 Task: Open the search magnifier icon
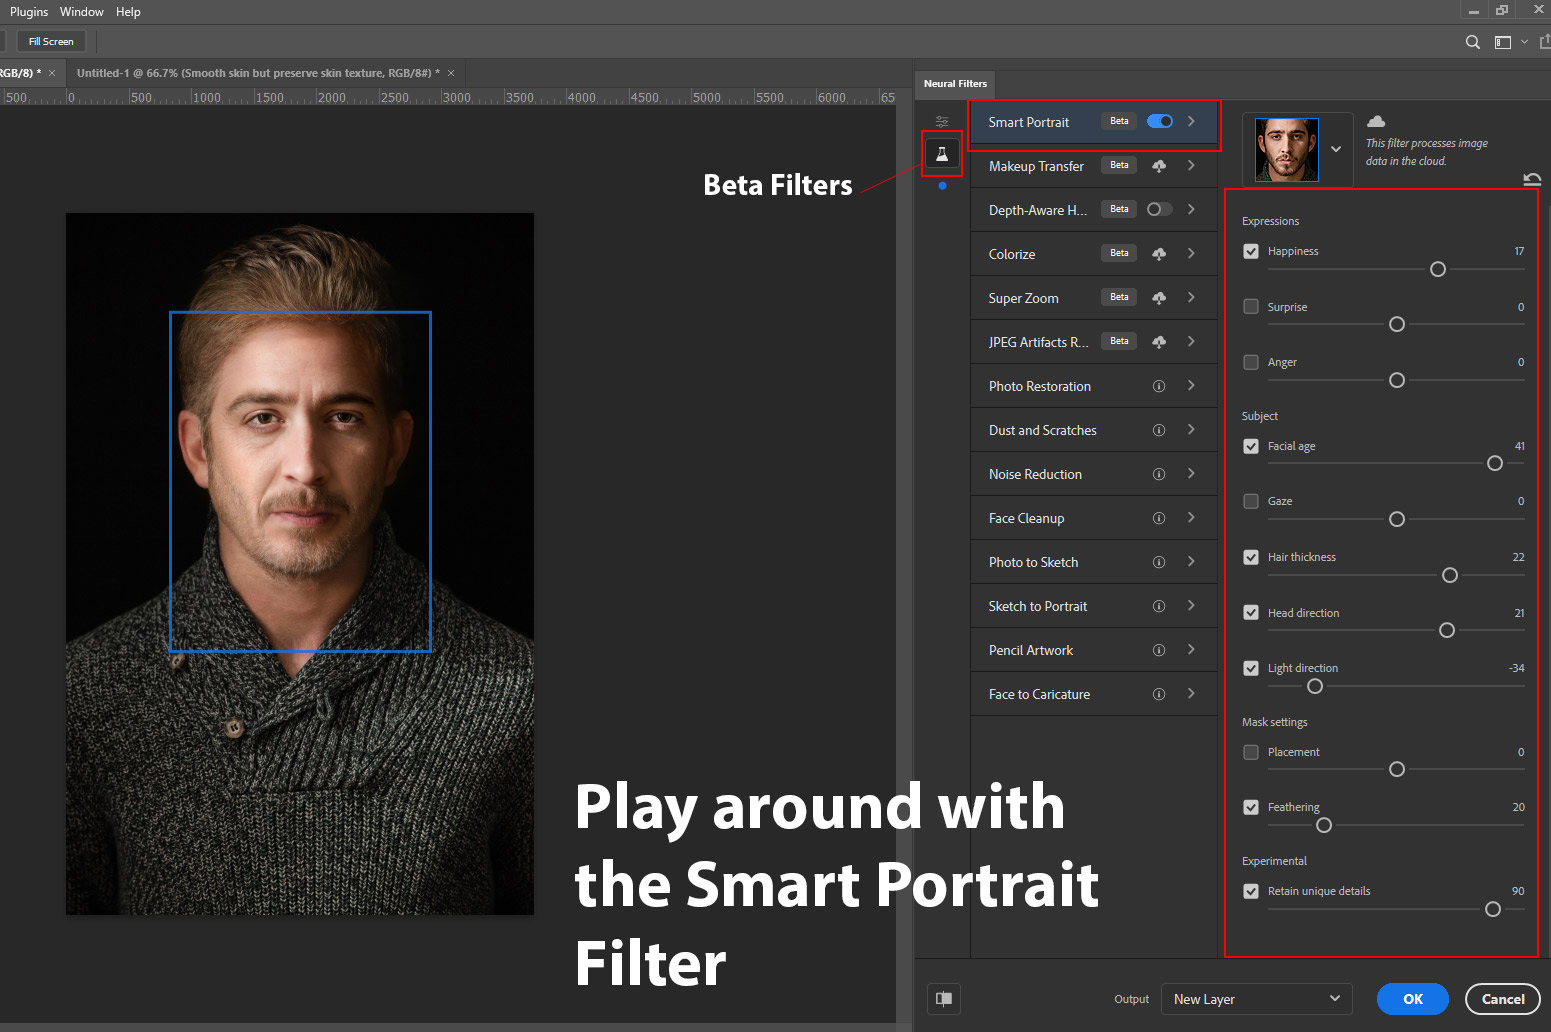tap(1472, 42)
